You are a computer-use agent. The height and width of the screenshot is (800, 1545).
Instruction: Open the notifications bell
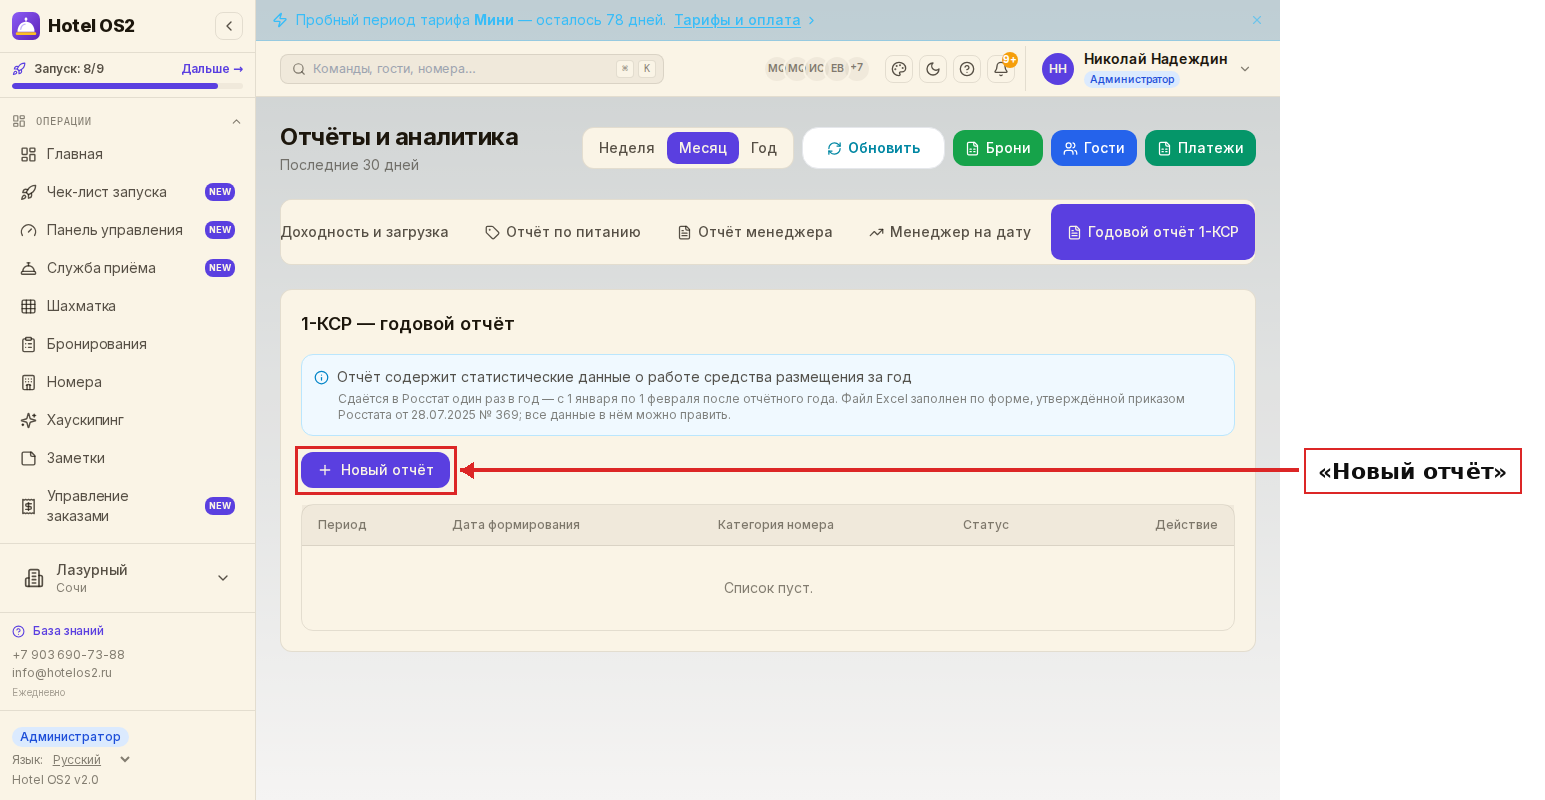click(1001, 69)
